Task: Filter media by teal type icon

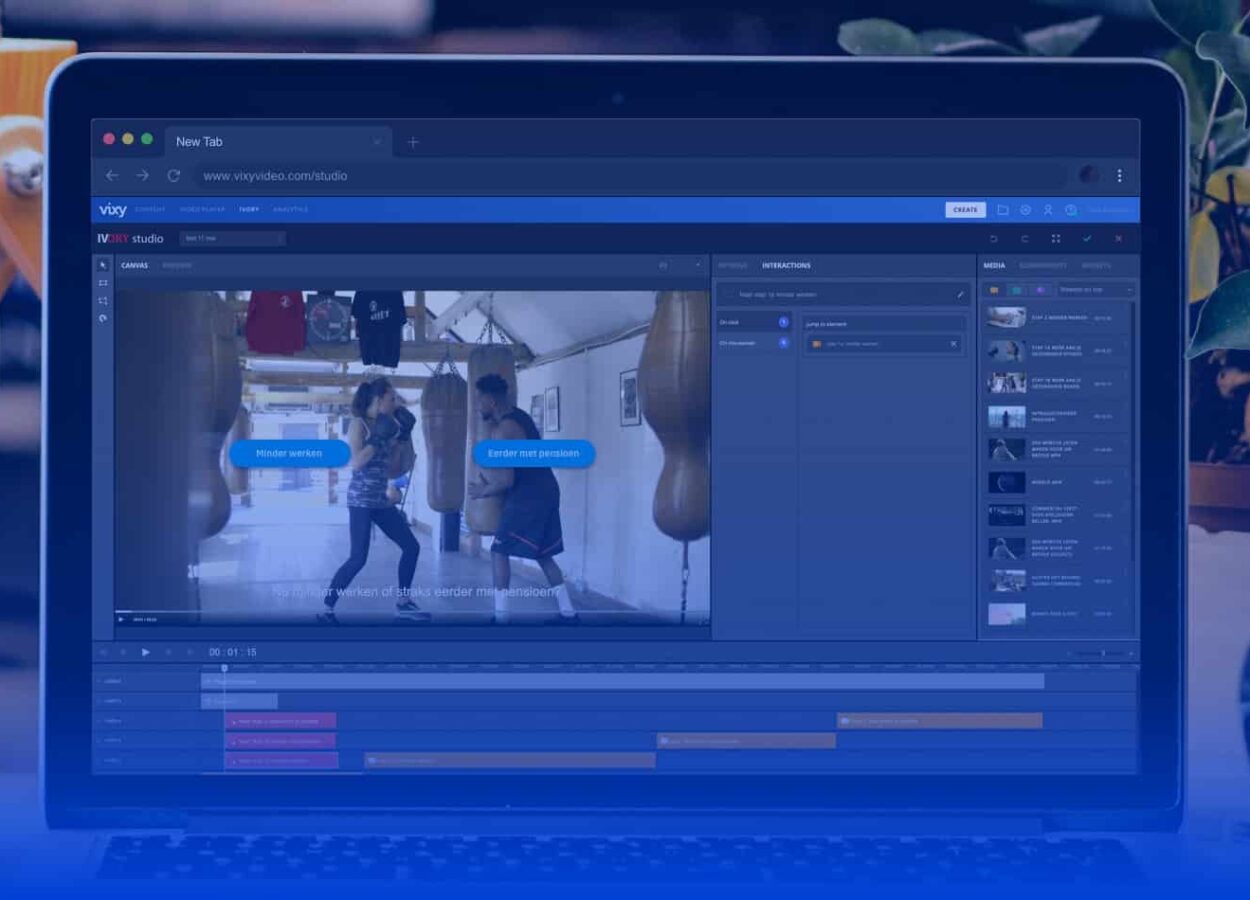Action: tap(1016, 290)
